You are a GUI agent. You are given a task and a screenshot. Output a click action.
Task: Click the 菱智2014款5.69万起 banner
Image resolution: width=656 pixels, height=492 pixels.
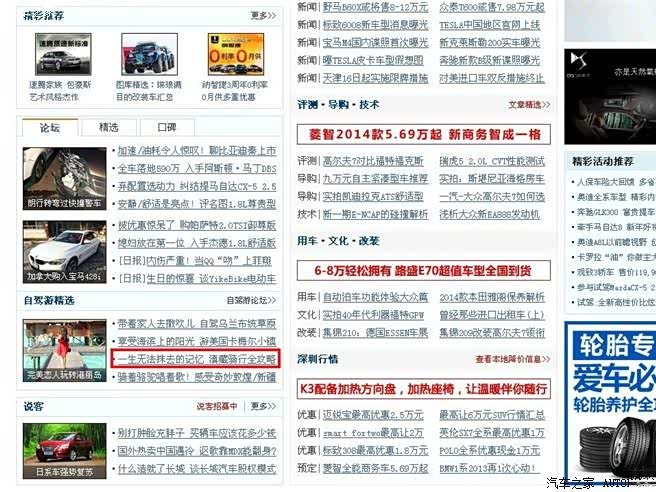tap(424, 134)
